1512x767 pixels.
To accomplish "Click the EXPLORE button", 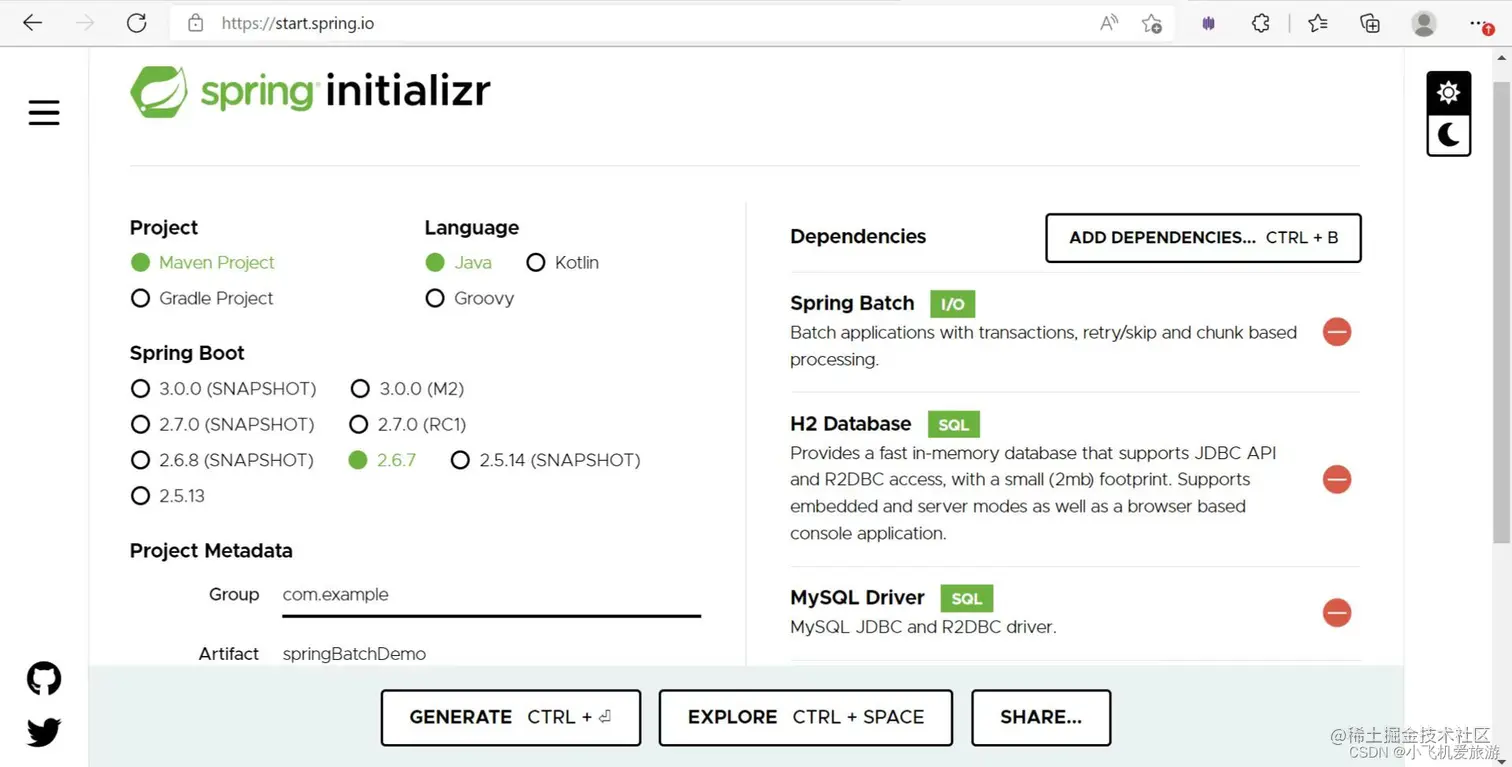I will tap(806, 718).
